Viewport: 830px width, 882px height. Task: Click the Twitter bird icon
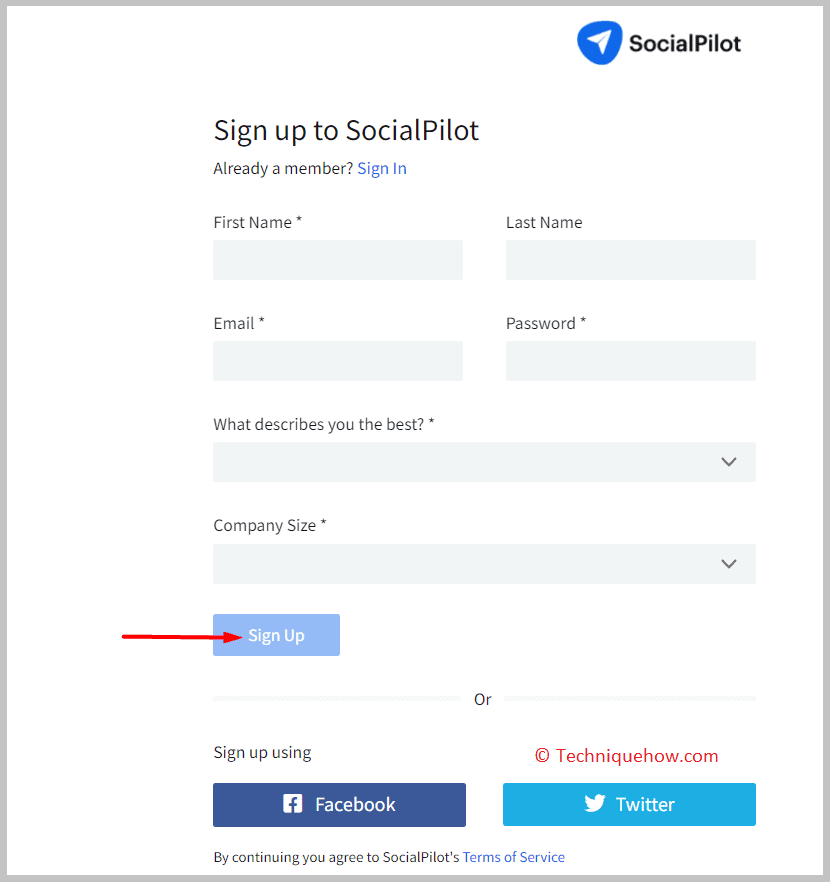(594, 803)
